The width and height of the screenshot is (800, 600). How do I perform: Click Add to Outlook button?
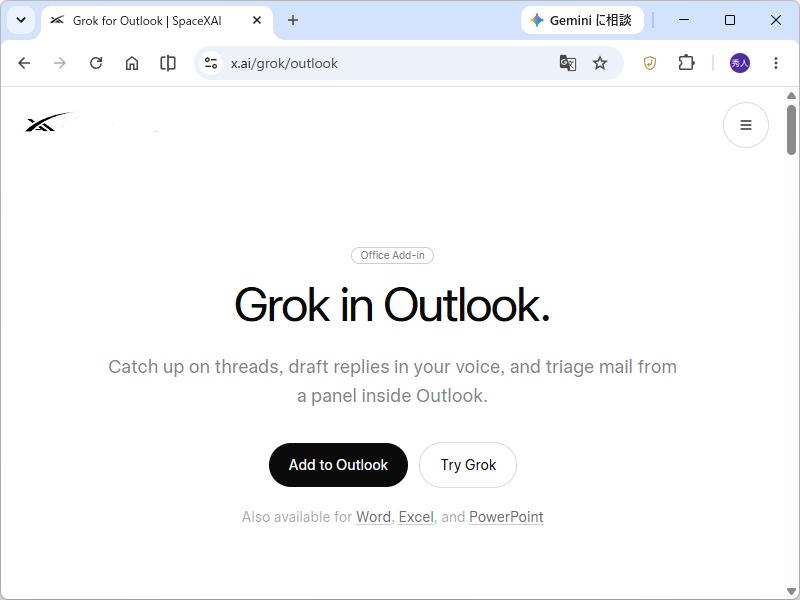click(x=338, y=465)
